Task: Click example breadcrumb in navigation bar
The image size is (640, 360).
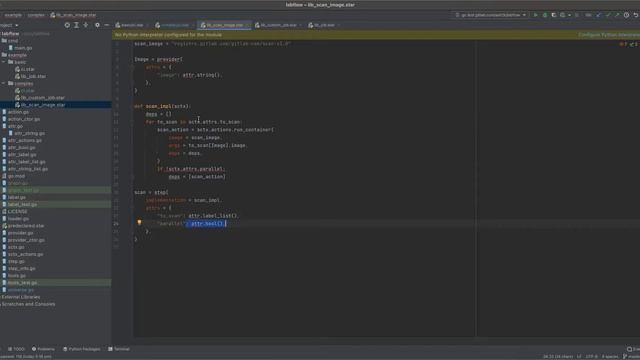Action: pos(13,15)
